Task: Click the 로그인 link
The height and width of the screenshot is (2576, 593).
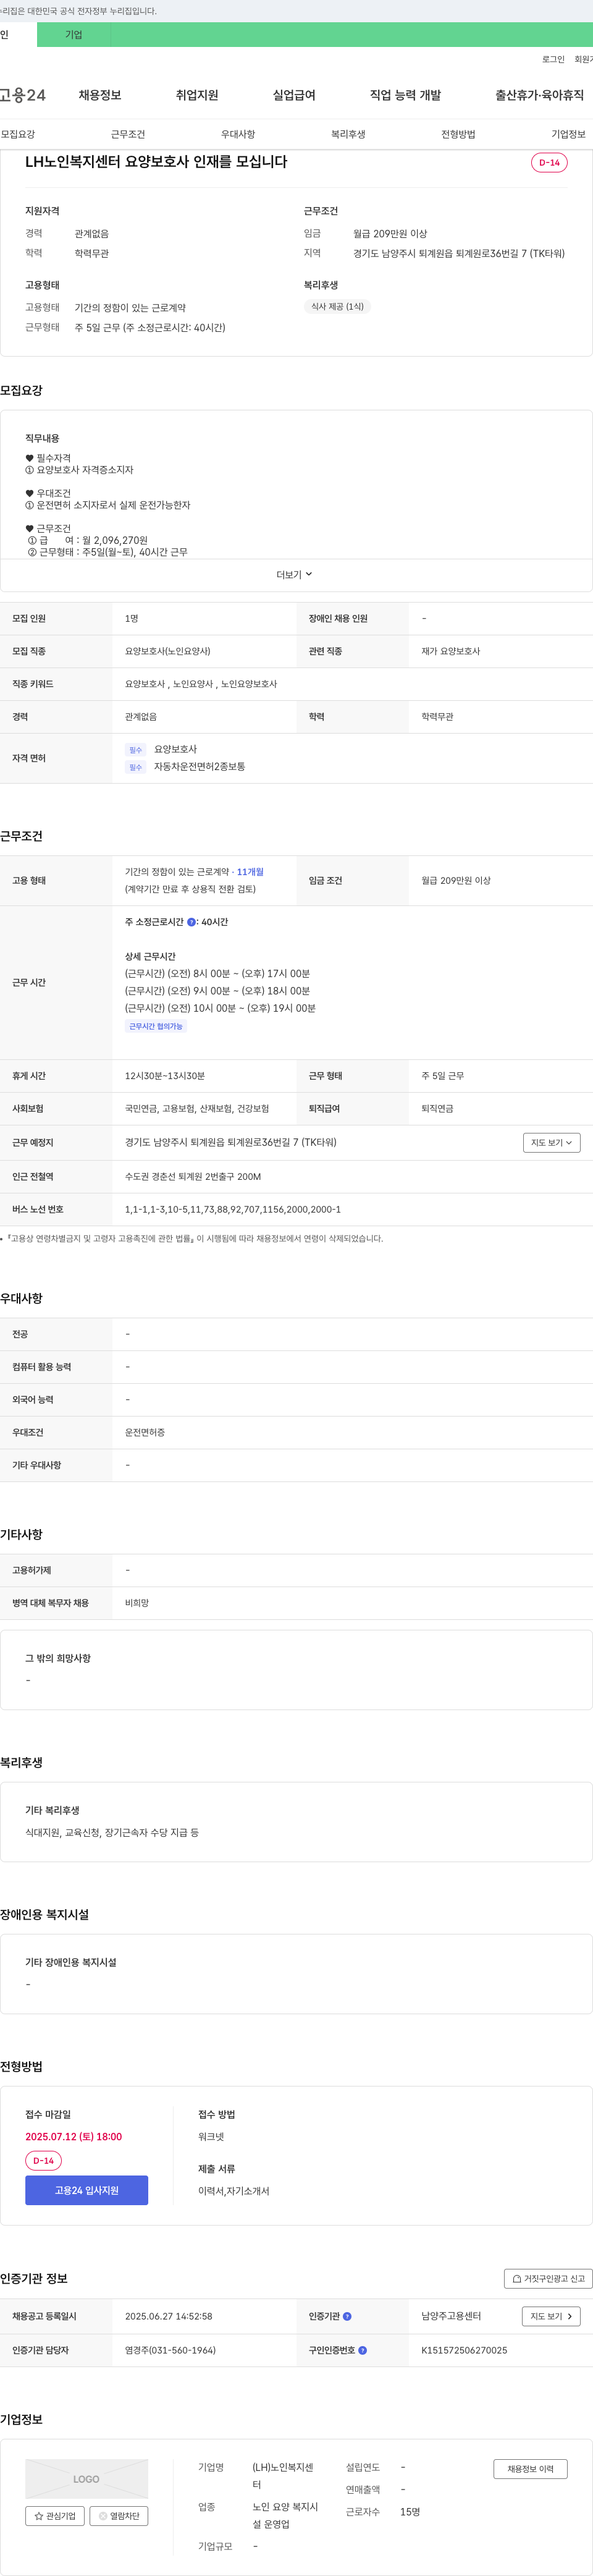Action: (553, 59)
